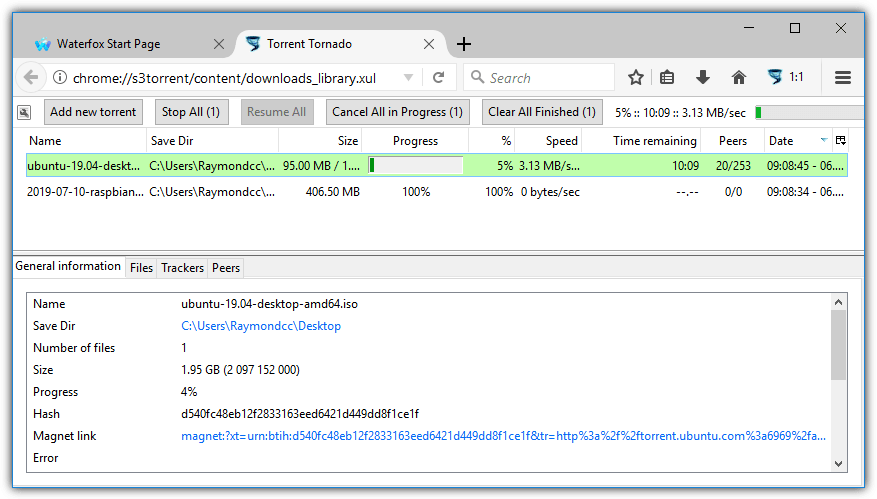Sort by the Progress column header
The image size is (877, 499).
point(415,141)
